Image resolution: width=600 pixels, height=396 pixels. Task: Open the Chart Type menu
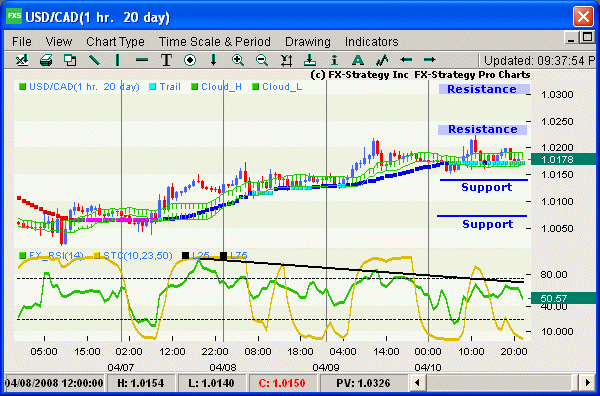tap(115, 41)
